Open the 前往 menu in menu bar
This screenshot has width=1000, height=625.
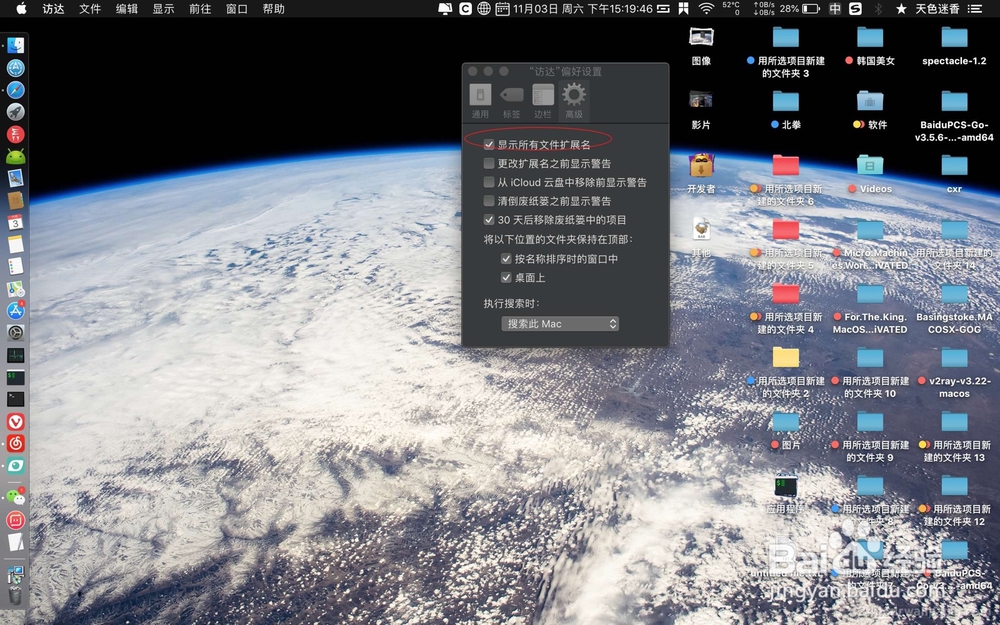tap(199, 9)
